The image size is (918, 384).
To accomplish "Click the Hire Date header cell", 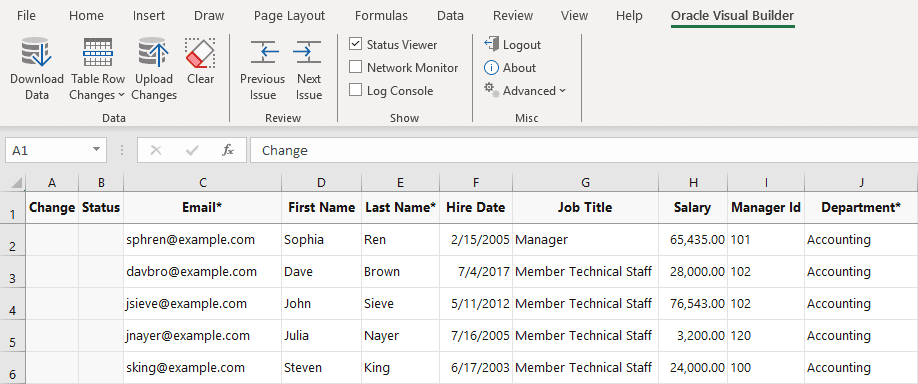I will [x=476, y=207].
